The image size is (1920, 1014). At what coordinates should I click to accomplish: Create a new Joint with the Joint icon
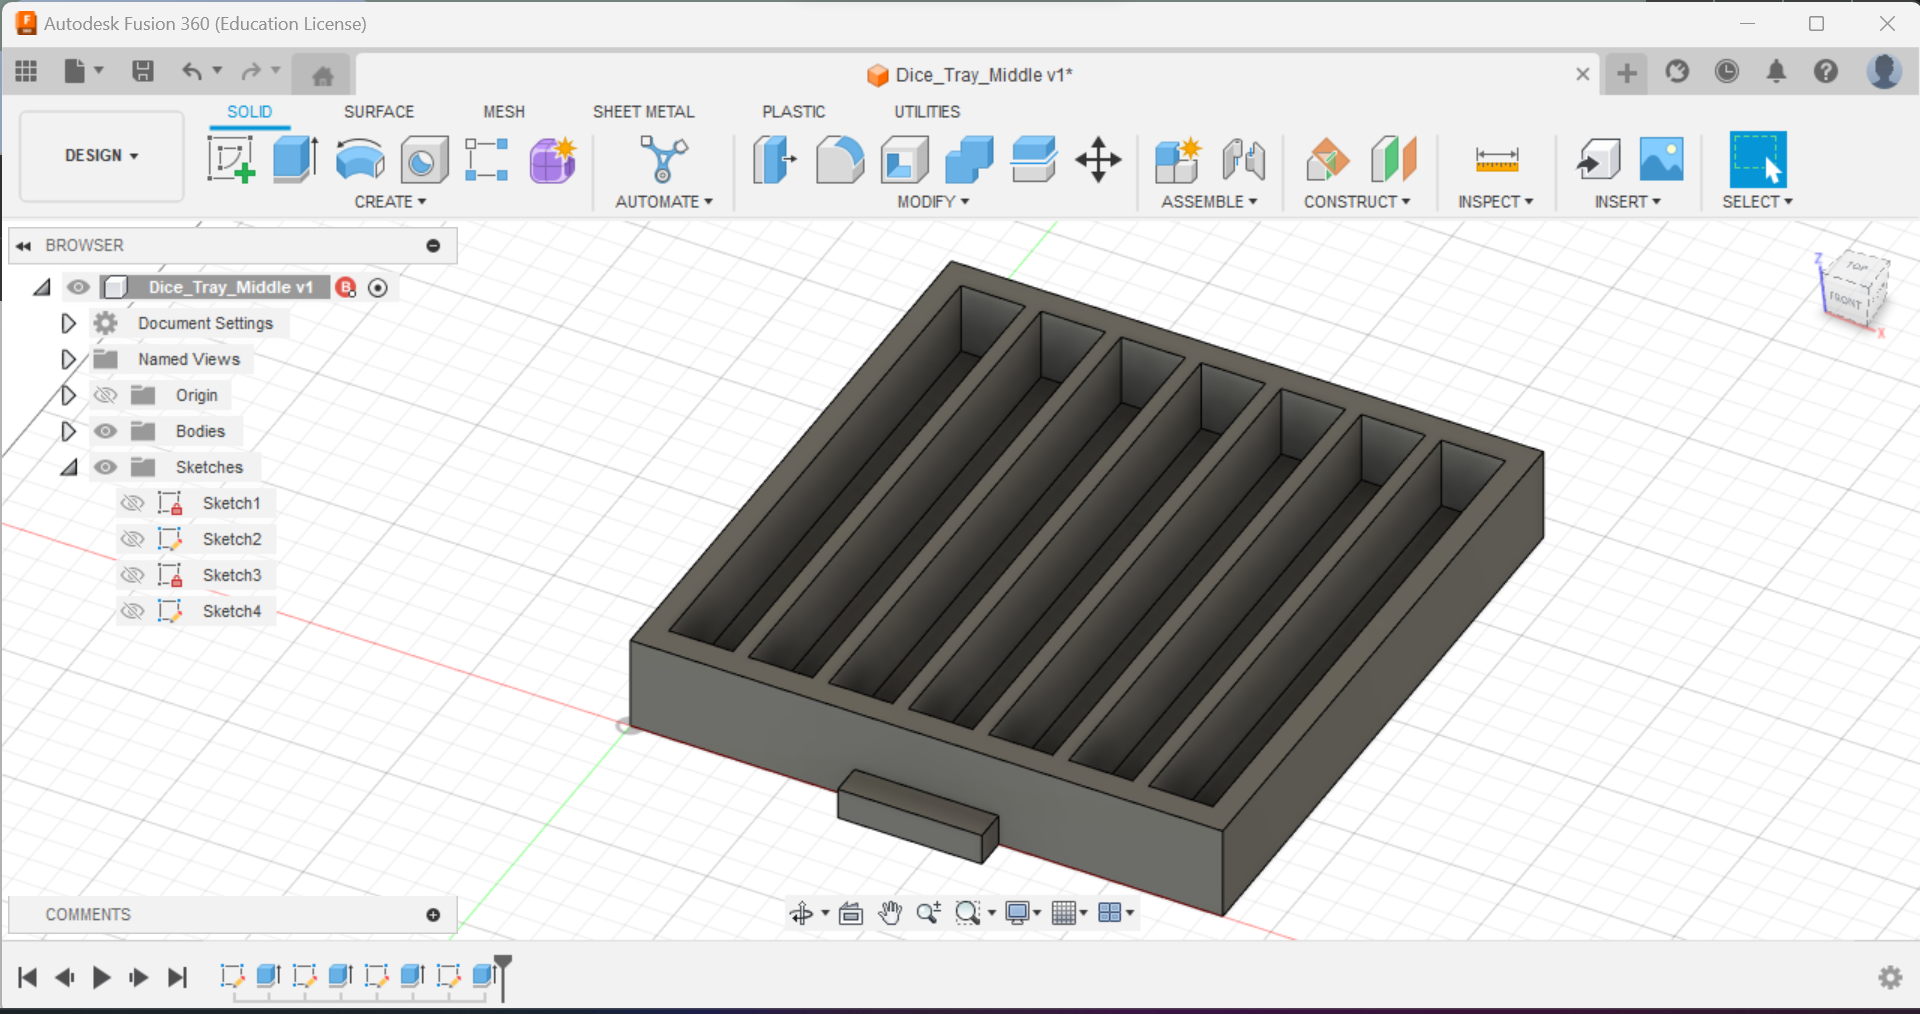(1243, 160)
